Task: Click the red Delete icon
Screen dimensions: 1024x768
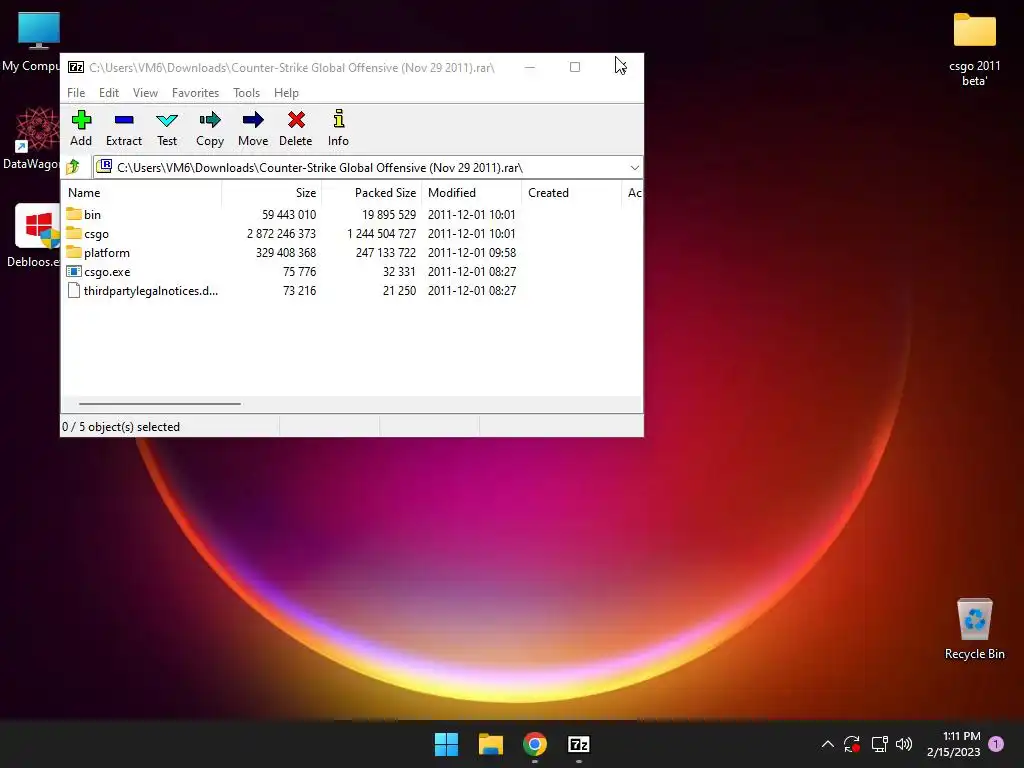Action: (x=296, y=120)
